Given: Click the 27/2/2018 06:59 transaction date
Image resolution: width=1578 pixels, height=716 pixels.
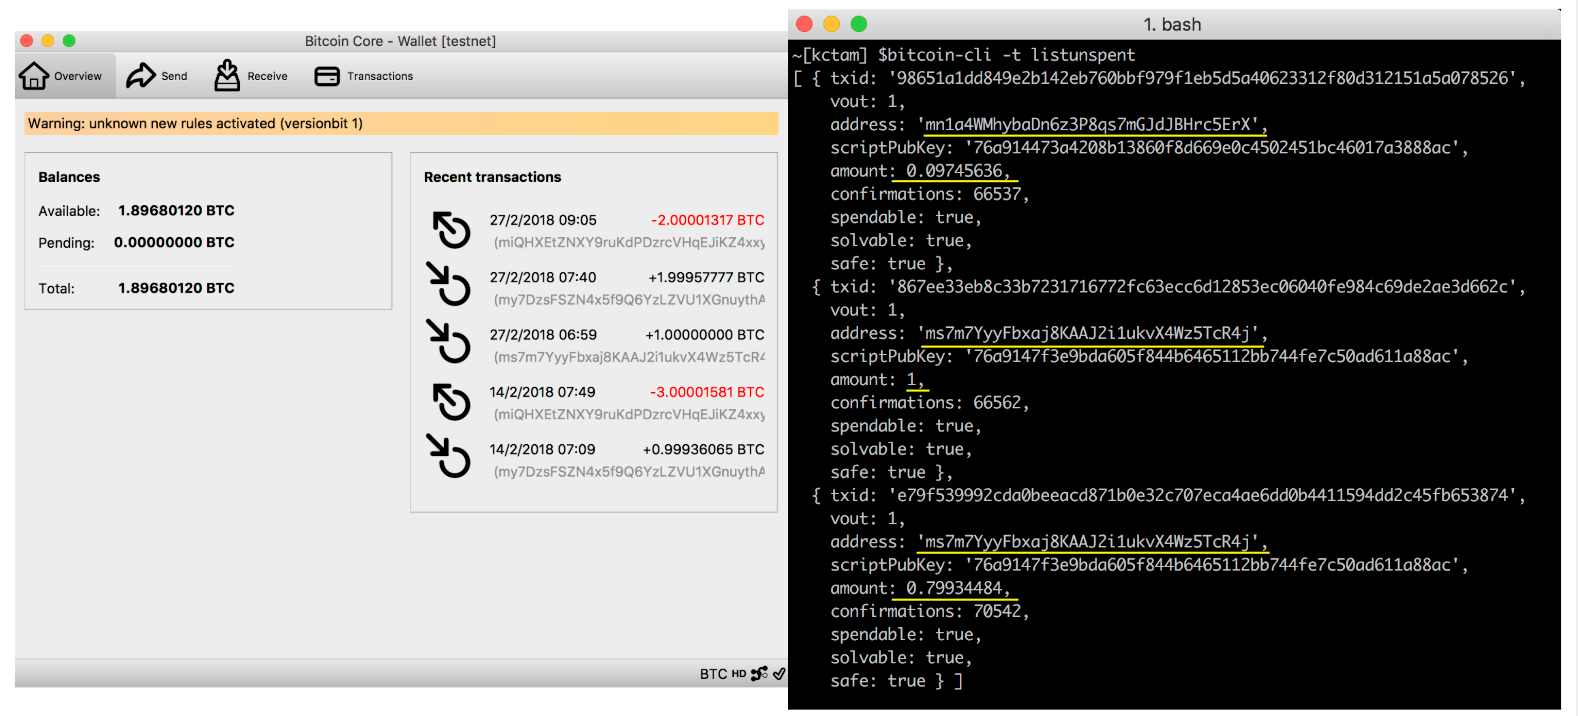Looking at the screenshot, I should coord(543,335).
